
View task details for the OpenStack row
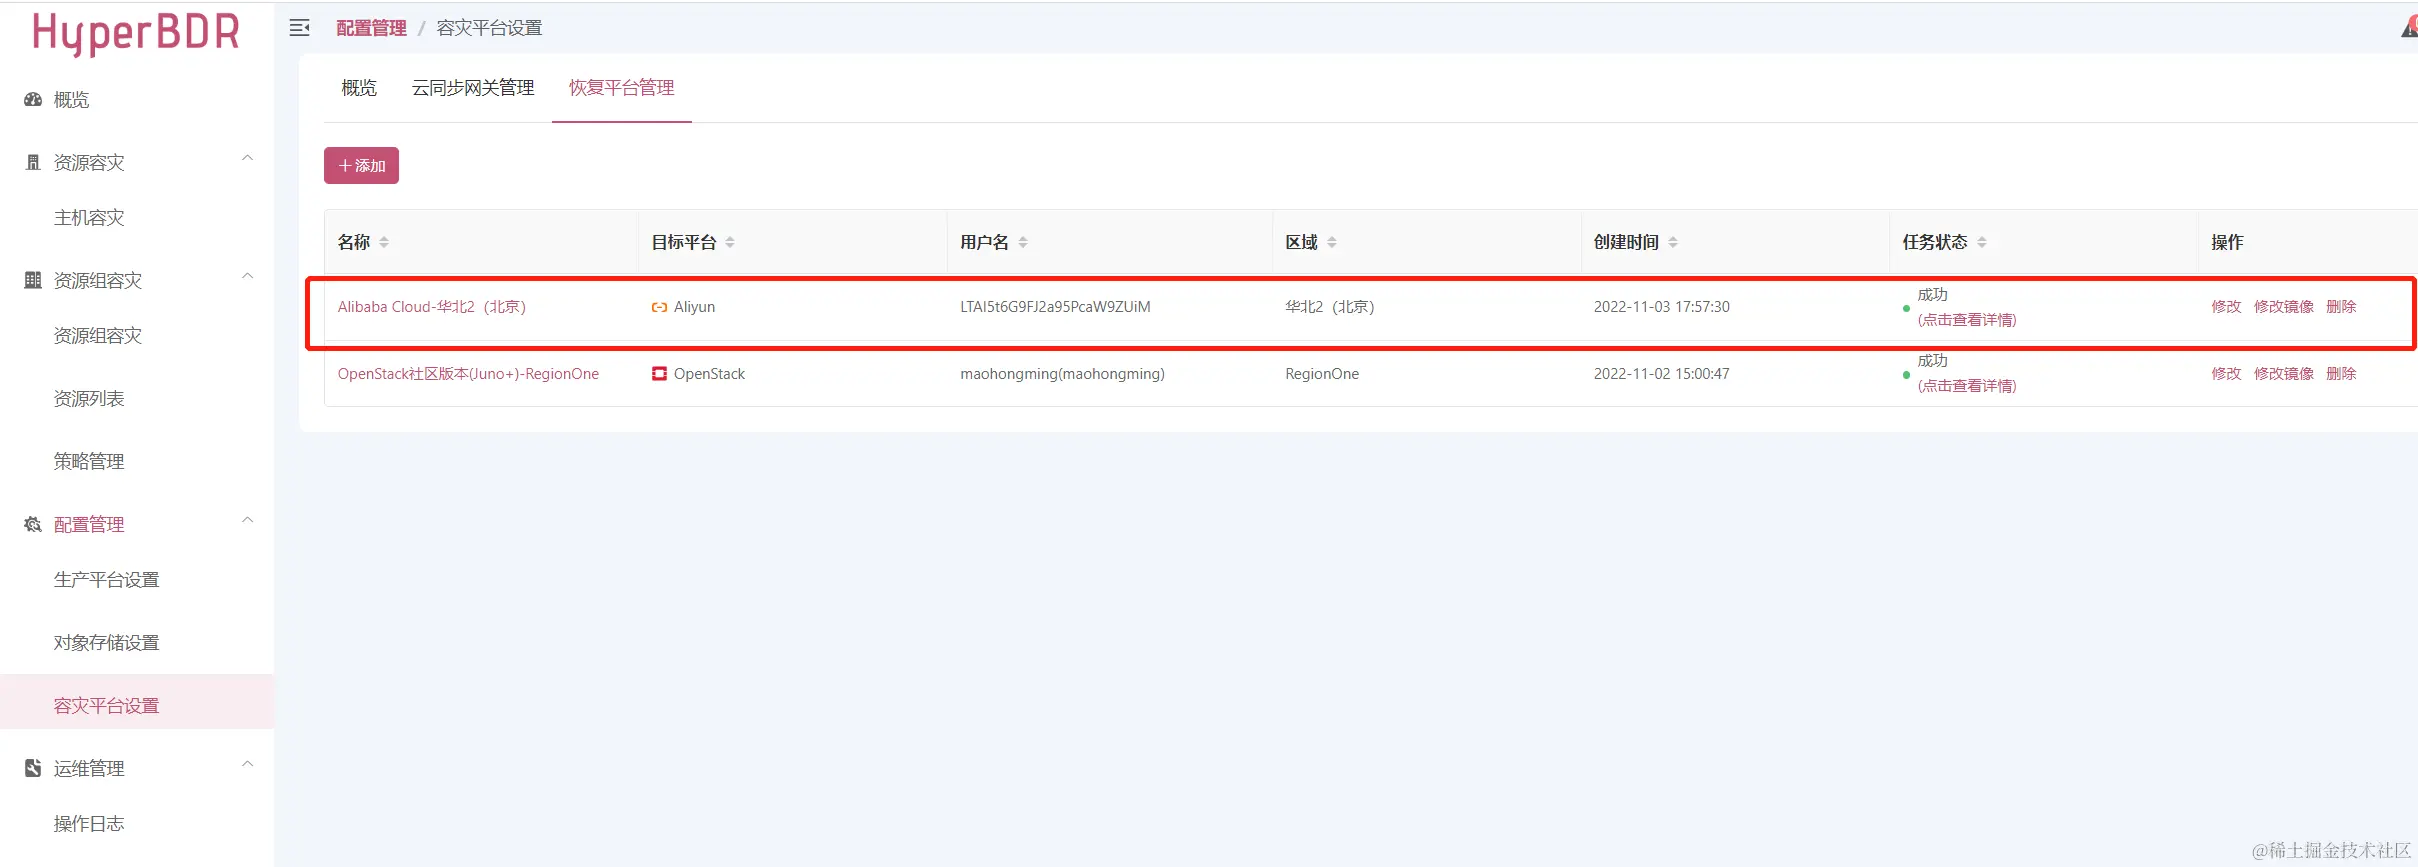(1966, 386)
